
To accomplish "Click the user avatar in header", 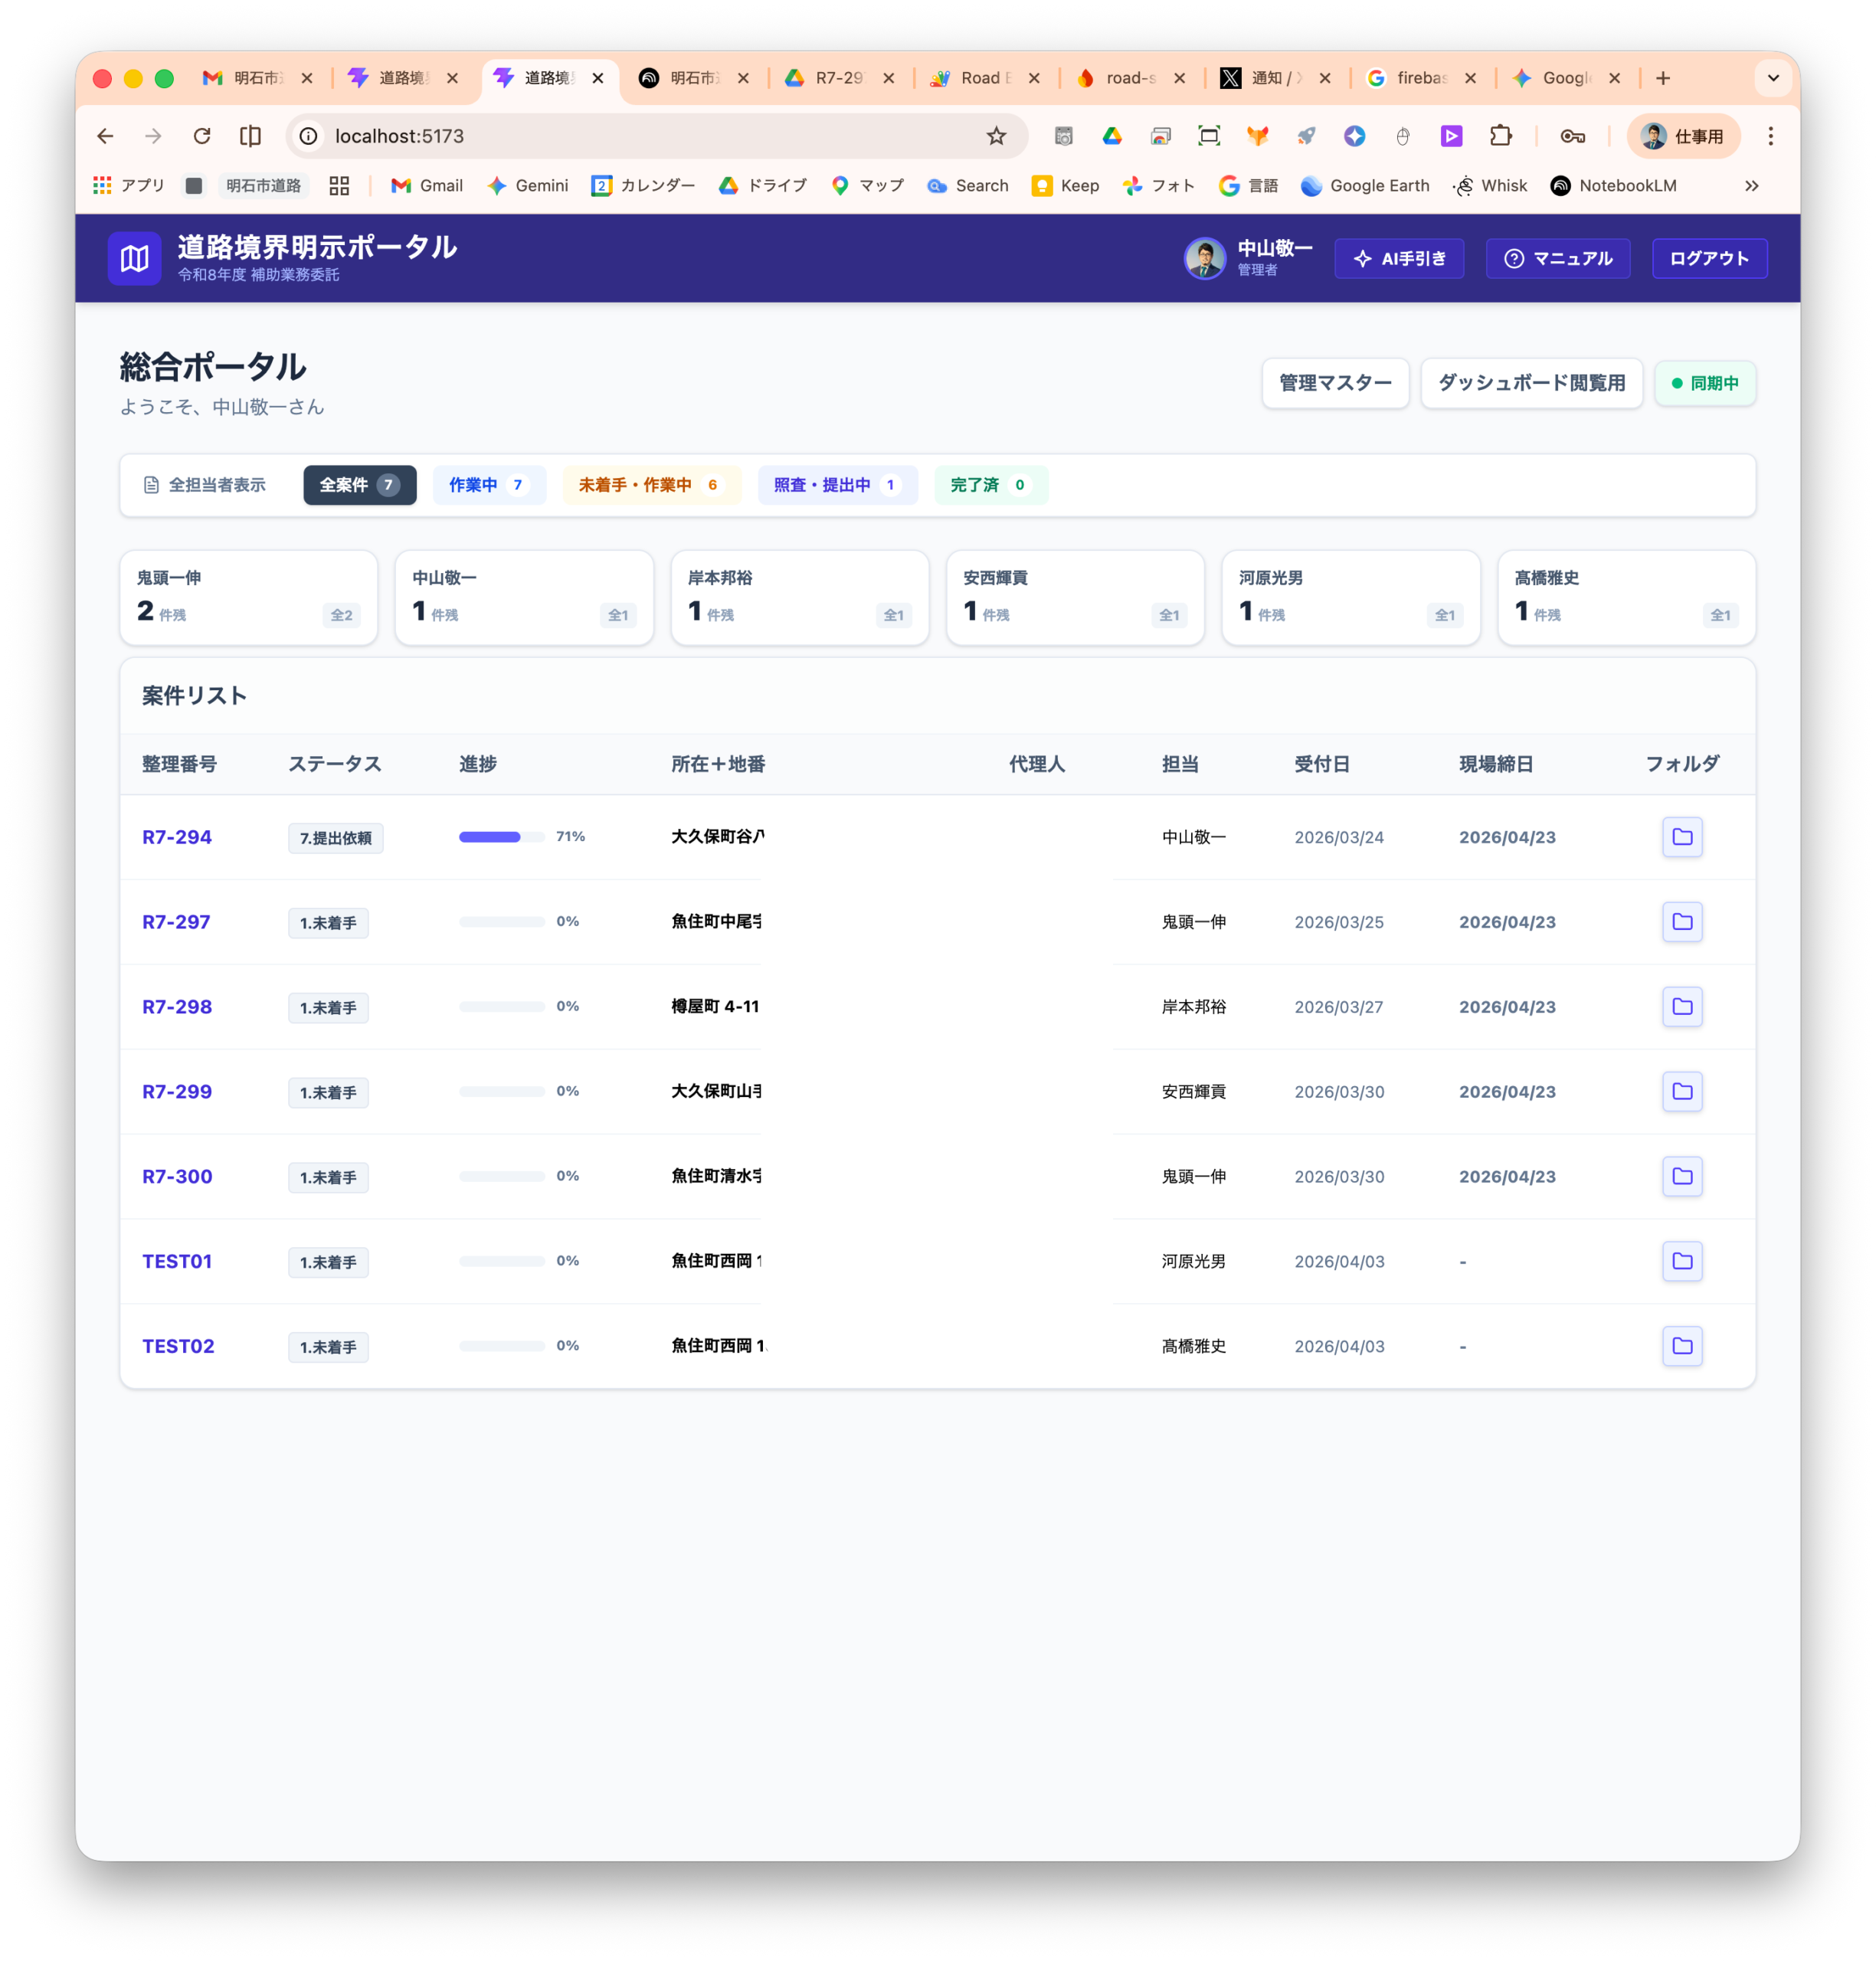I will click(x=1204, y=259).
